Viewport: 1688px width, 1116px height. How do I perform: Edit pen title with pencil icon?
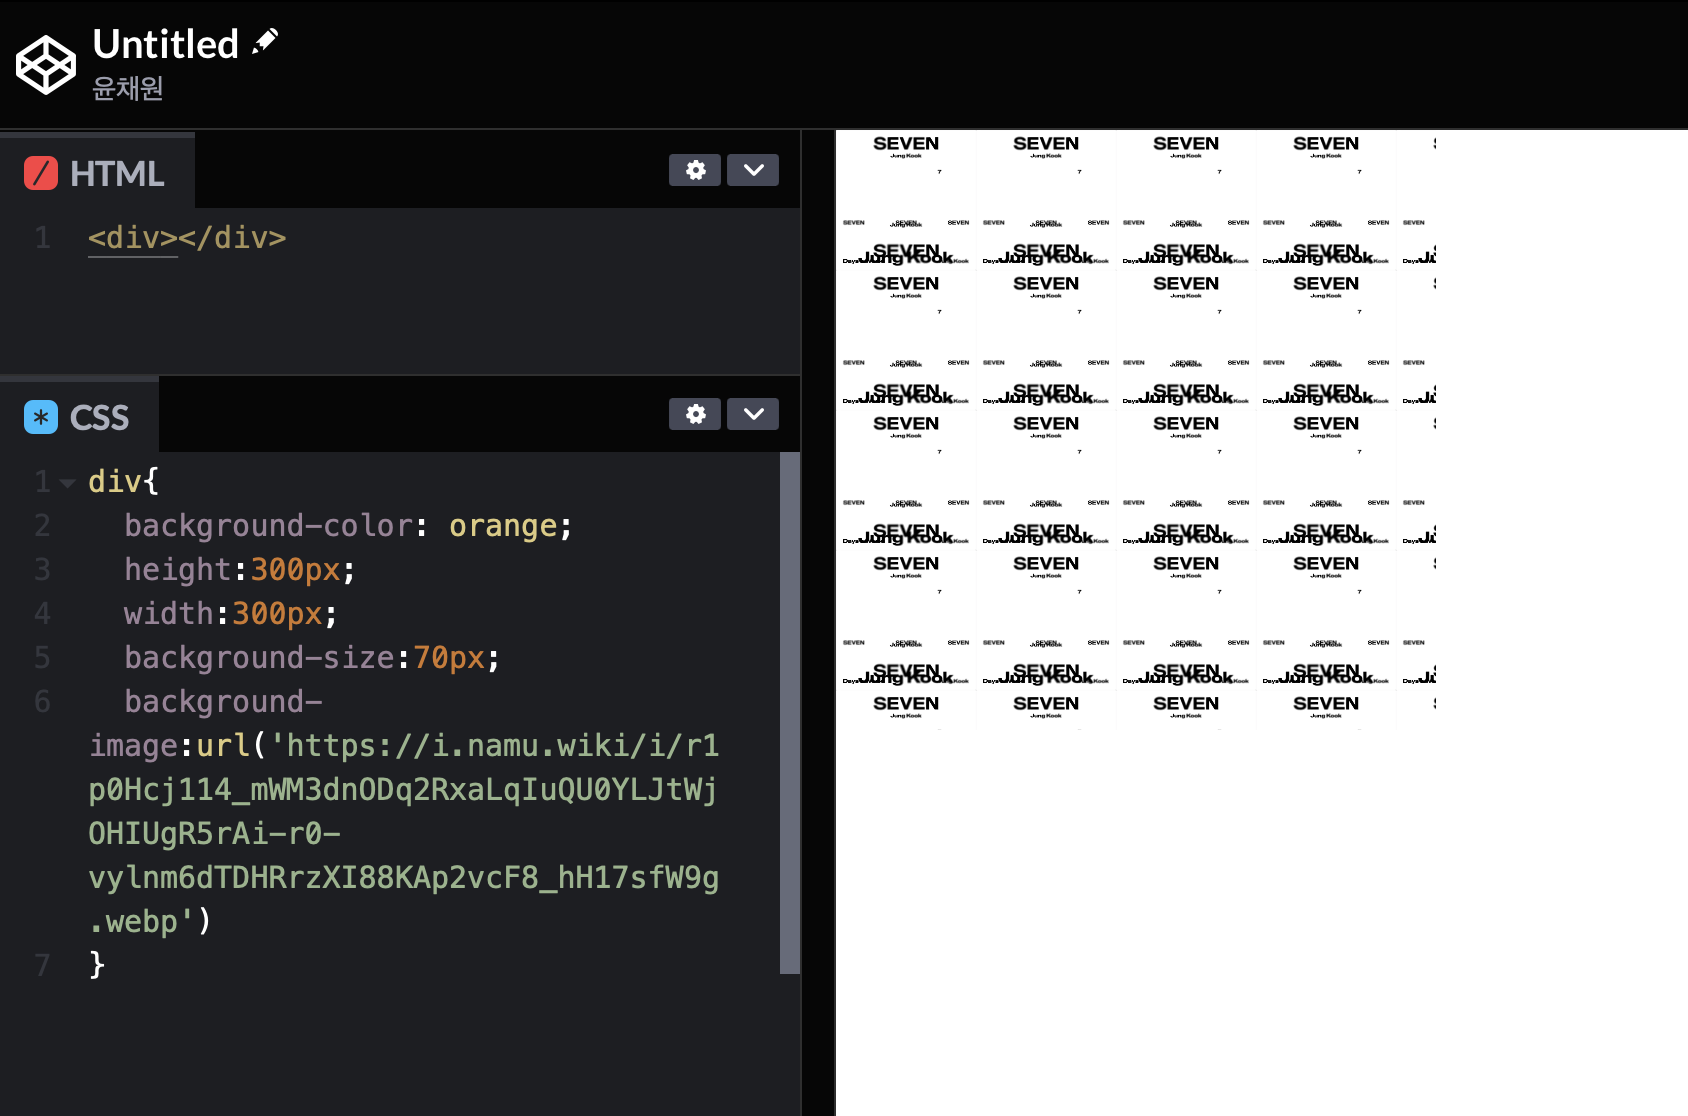tap(265, 41)
